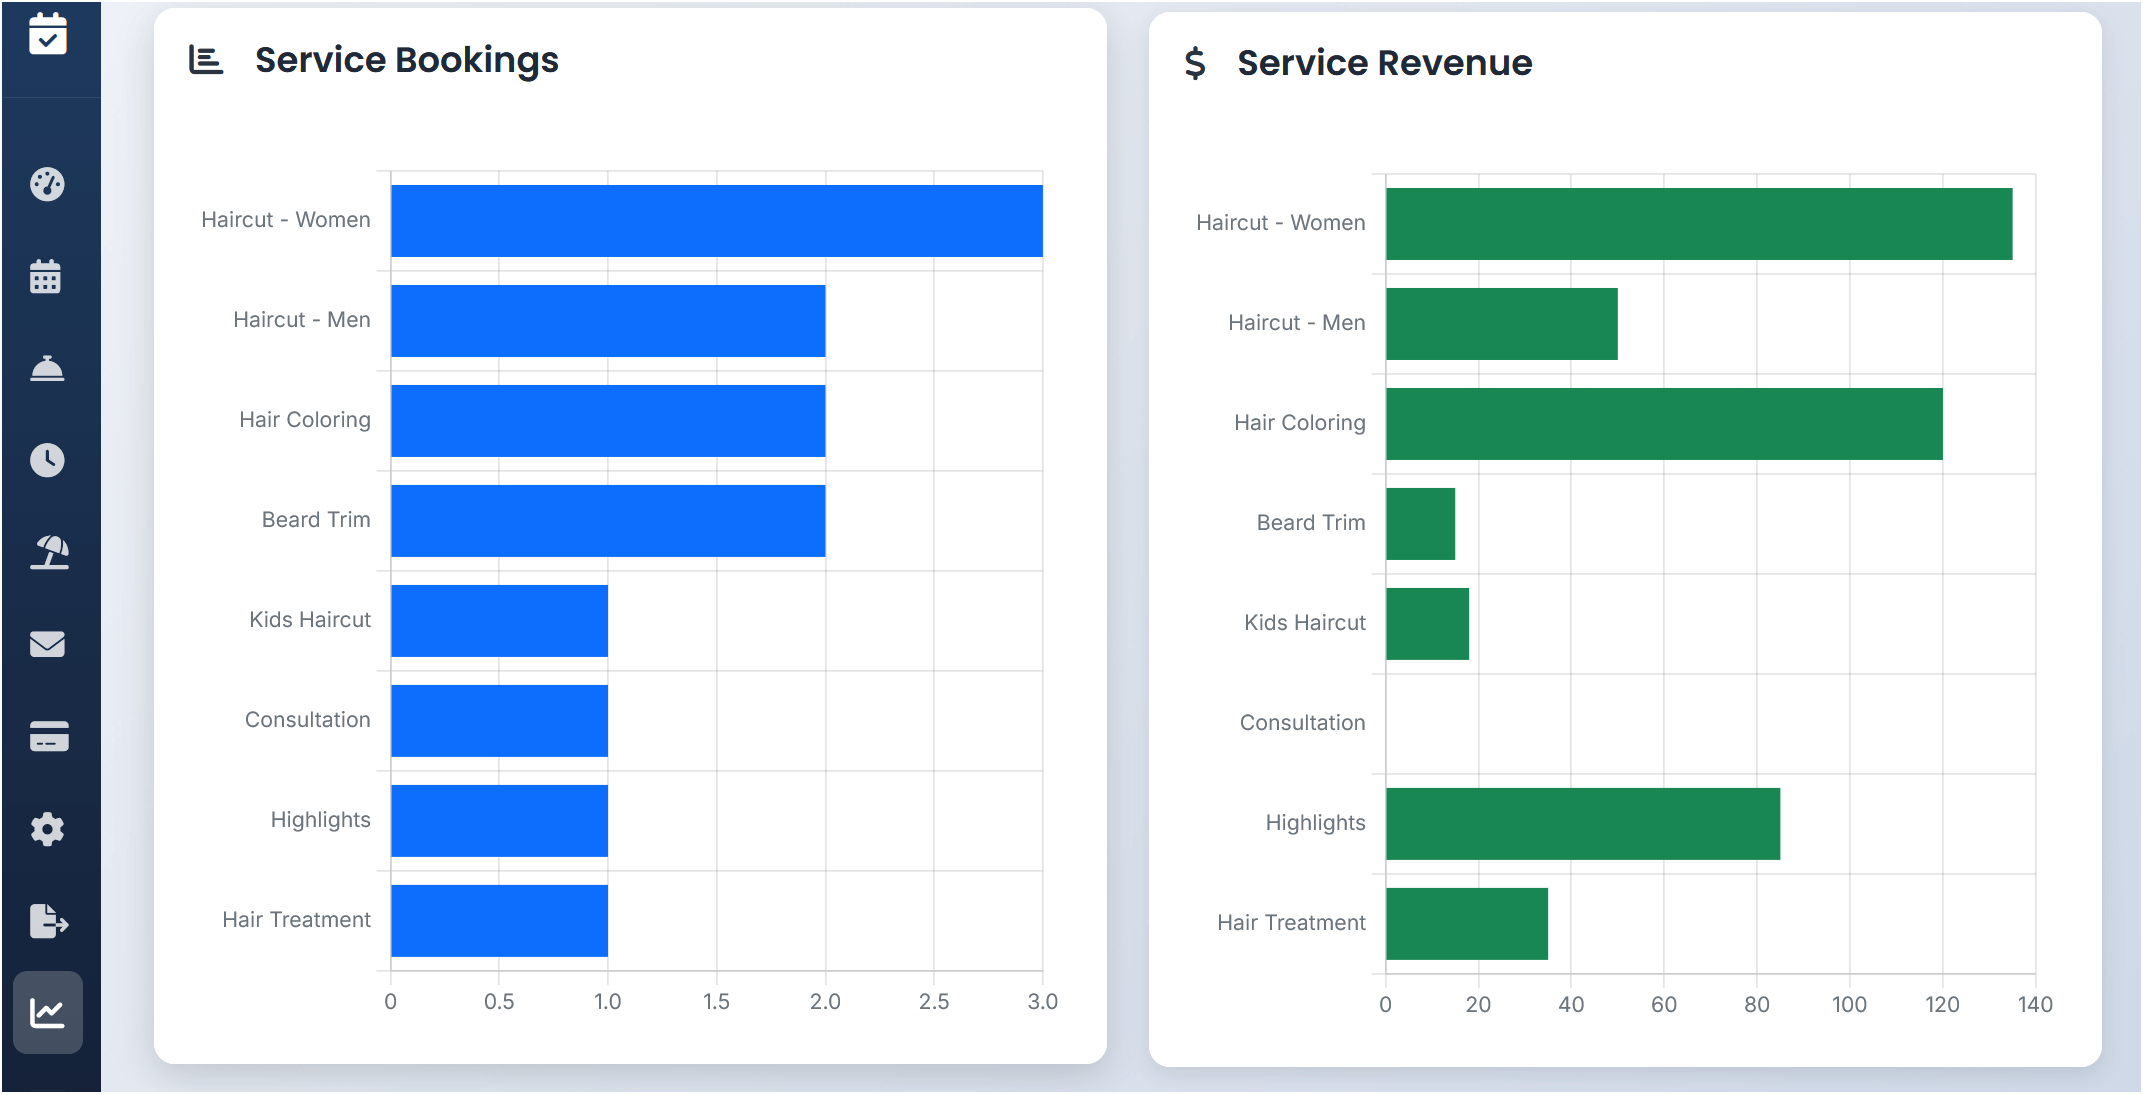The image size is (2143, 1094).
Task: Click the 140 axis value in revenue chart
Action: point(2035,1004)
